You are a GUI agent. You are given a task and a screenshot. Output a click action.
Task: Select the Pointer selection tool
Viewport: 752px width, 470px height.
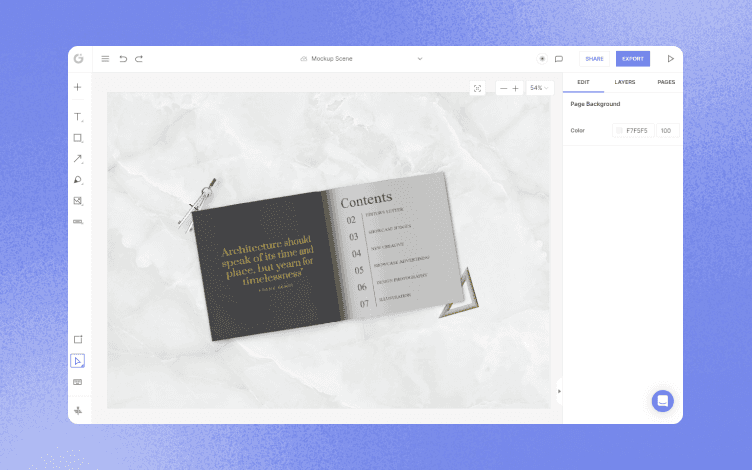click(78, 361)
